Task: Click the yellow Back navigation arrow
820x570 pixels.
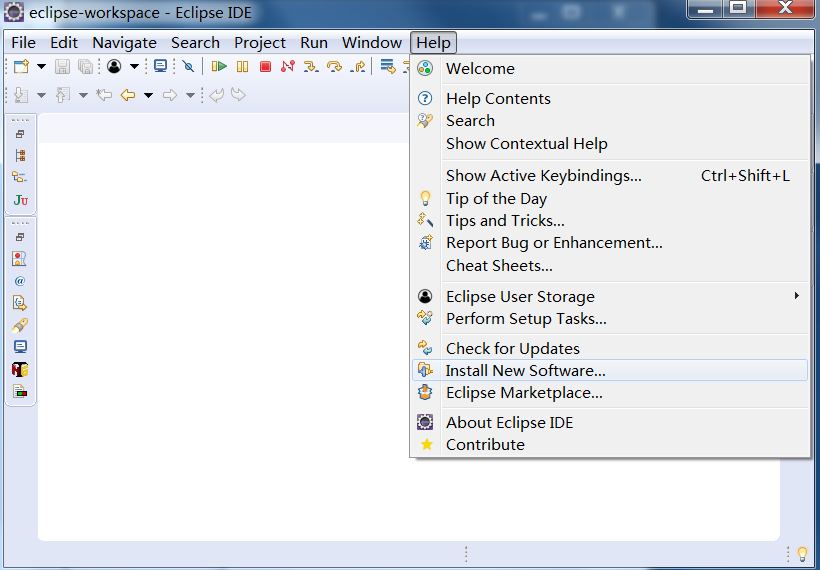Action: pyautogui.click(x=128, y=95)
